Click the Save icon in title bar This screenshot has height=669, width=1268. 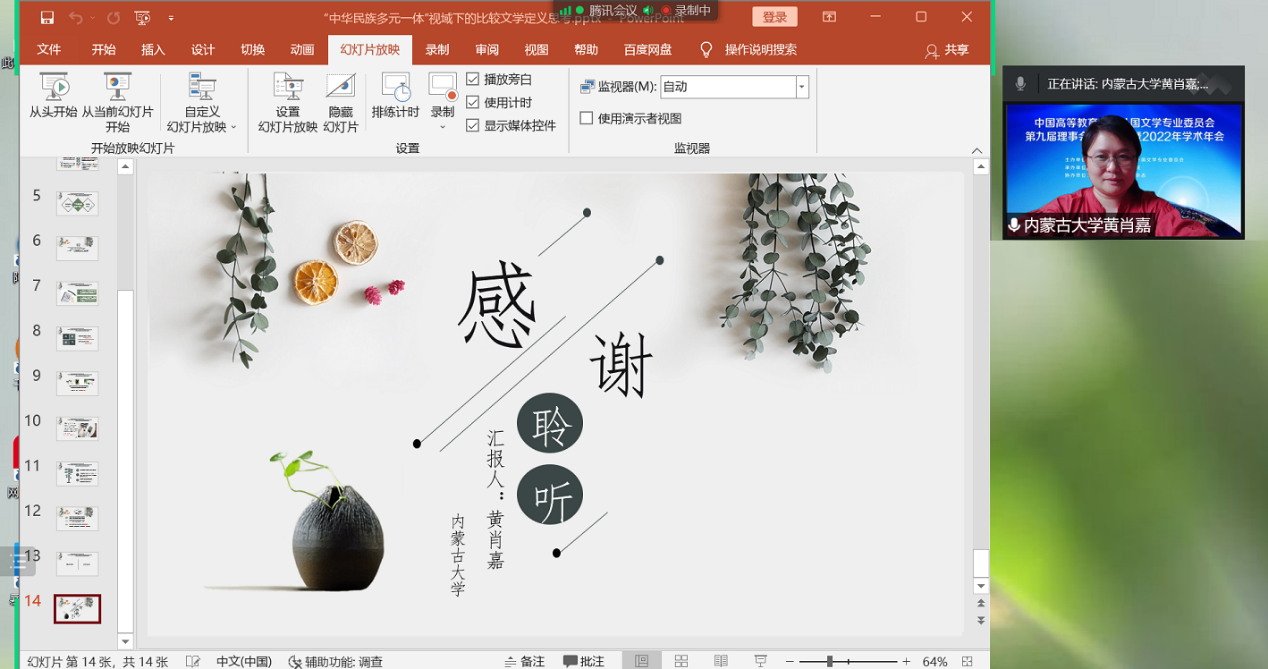pyautogui.click(x=47, y=17)
